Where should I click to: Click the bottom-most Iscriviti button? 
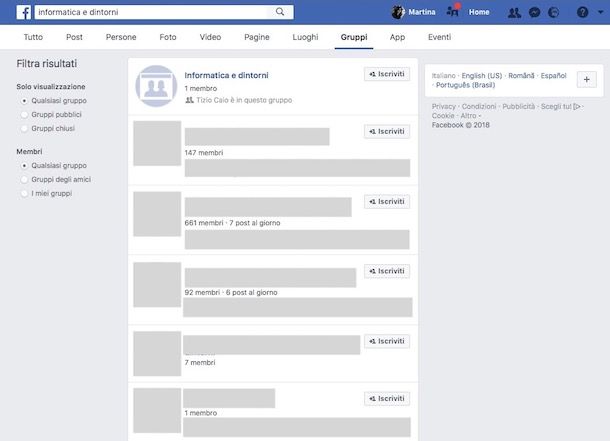(x=387, y=399)
